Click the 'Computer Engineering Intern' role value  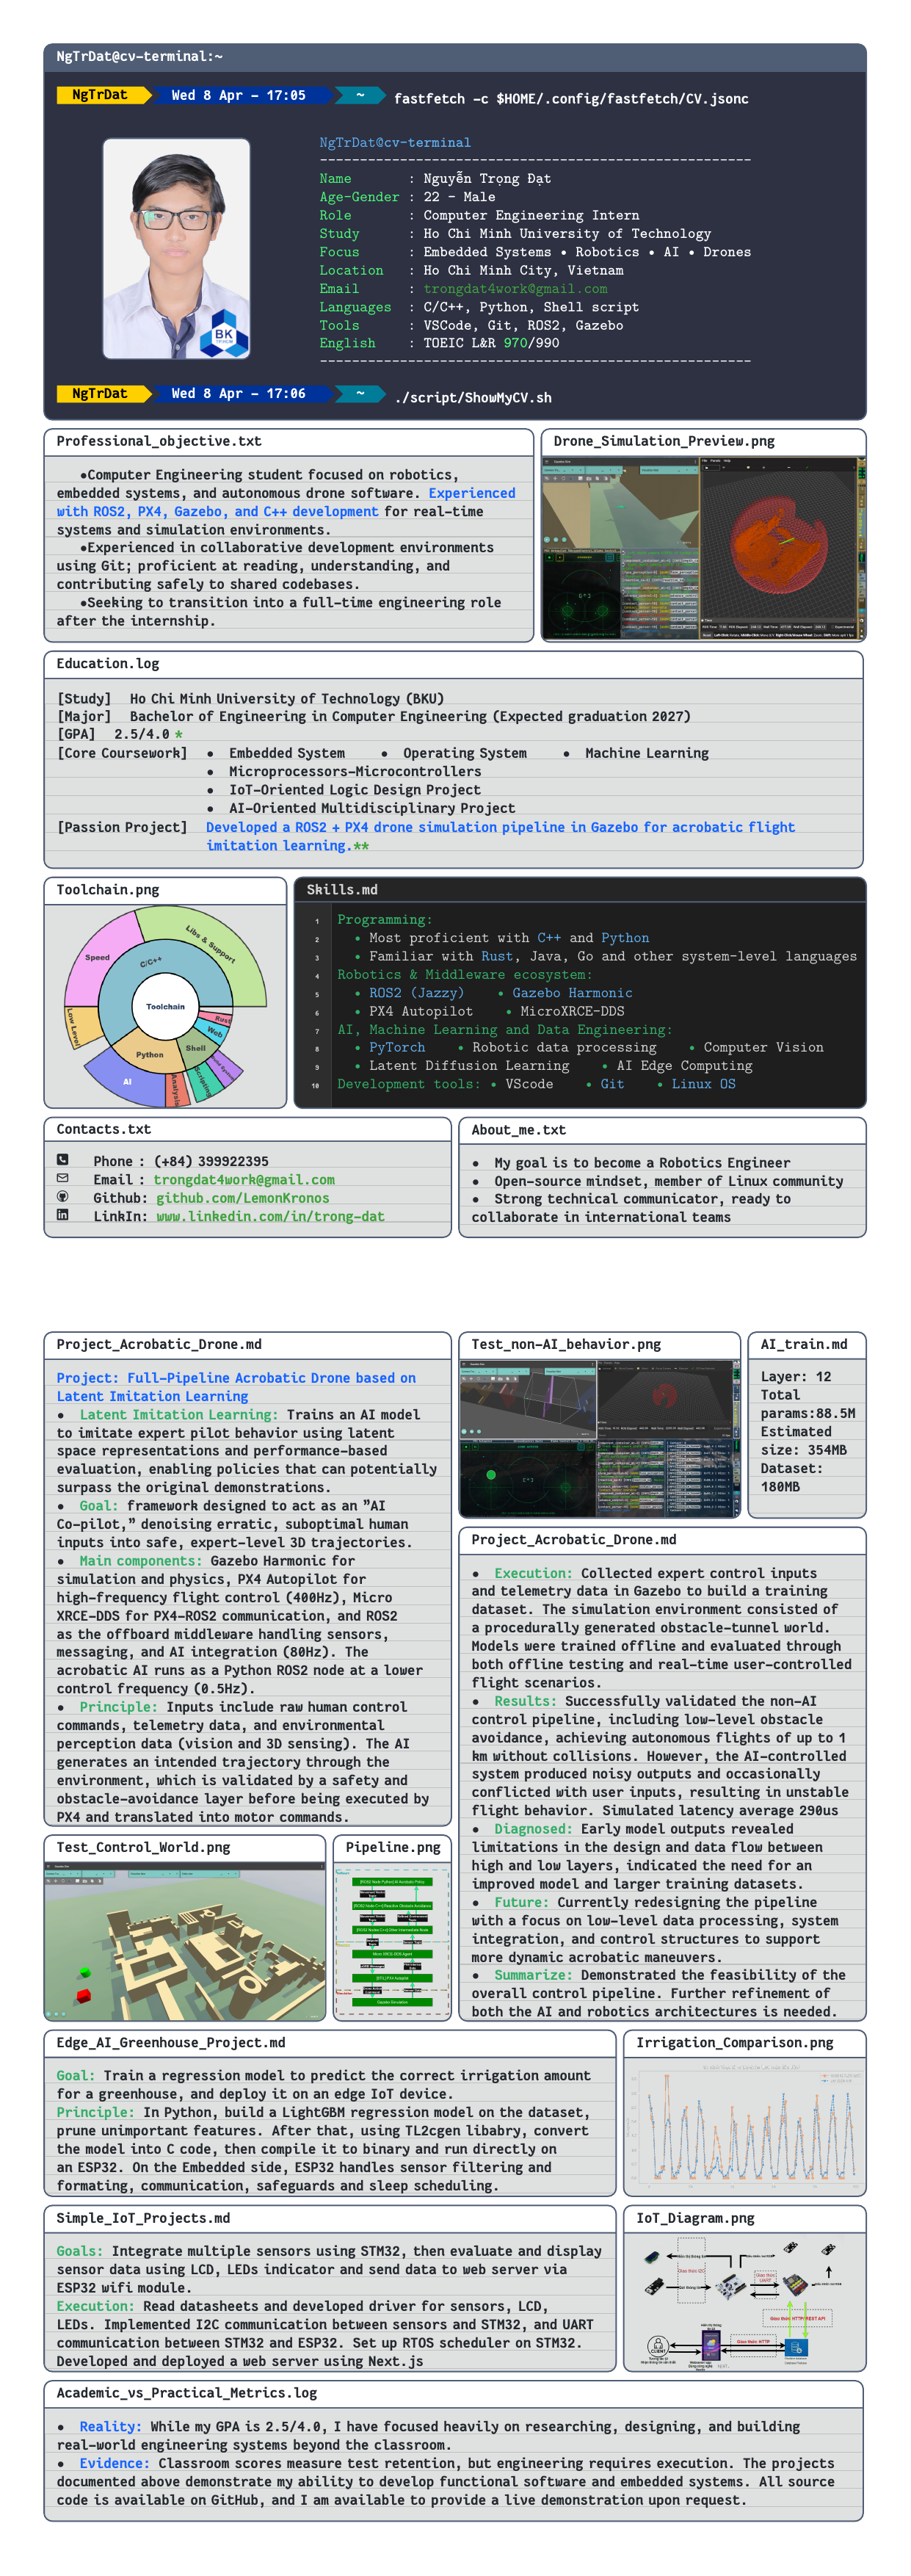coord(531,216)
